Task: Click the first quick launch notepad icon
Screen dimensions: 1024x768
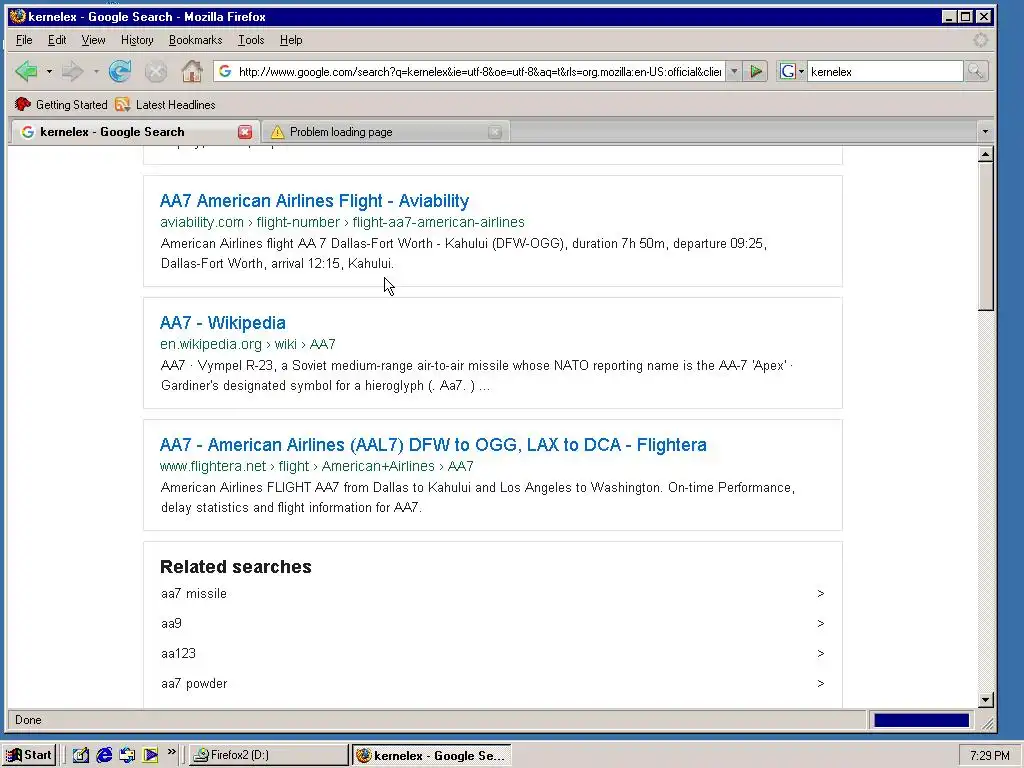Action: pos(80,755)
